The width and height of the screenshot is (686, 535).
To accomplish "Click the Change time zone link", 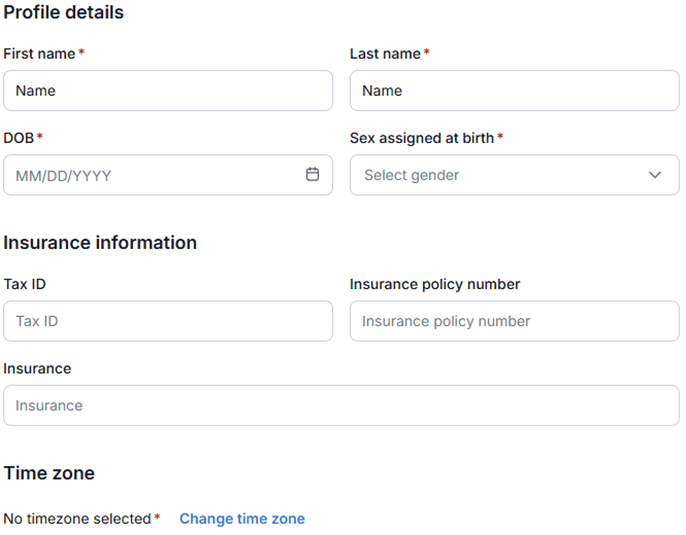I will [242, 518].
